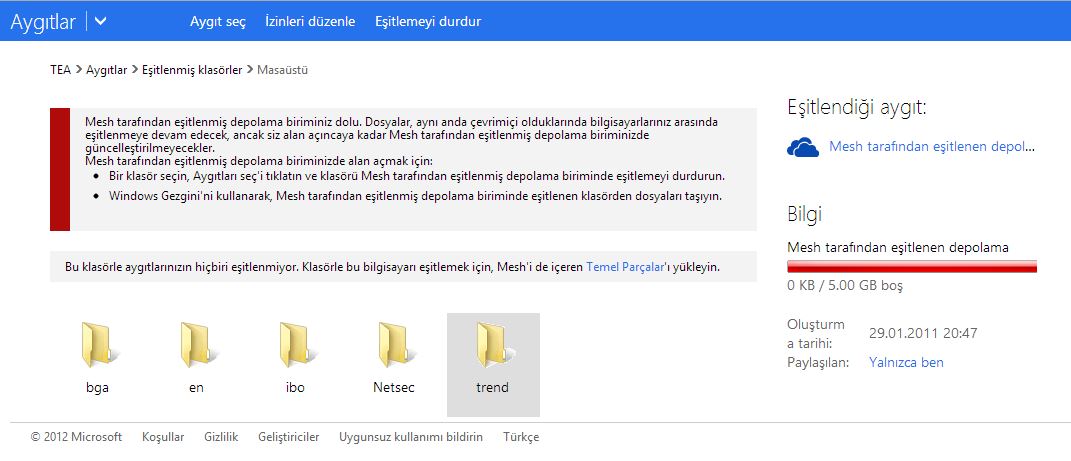Click the Bilgi section heading

point(805,214)
